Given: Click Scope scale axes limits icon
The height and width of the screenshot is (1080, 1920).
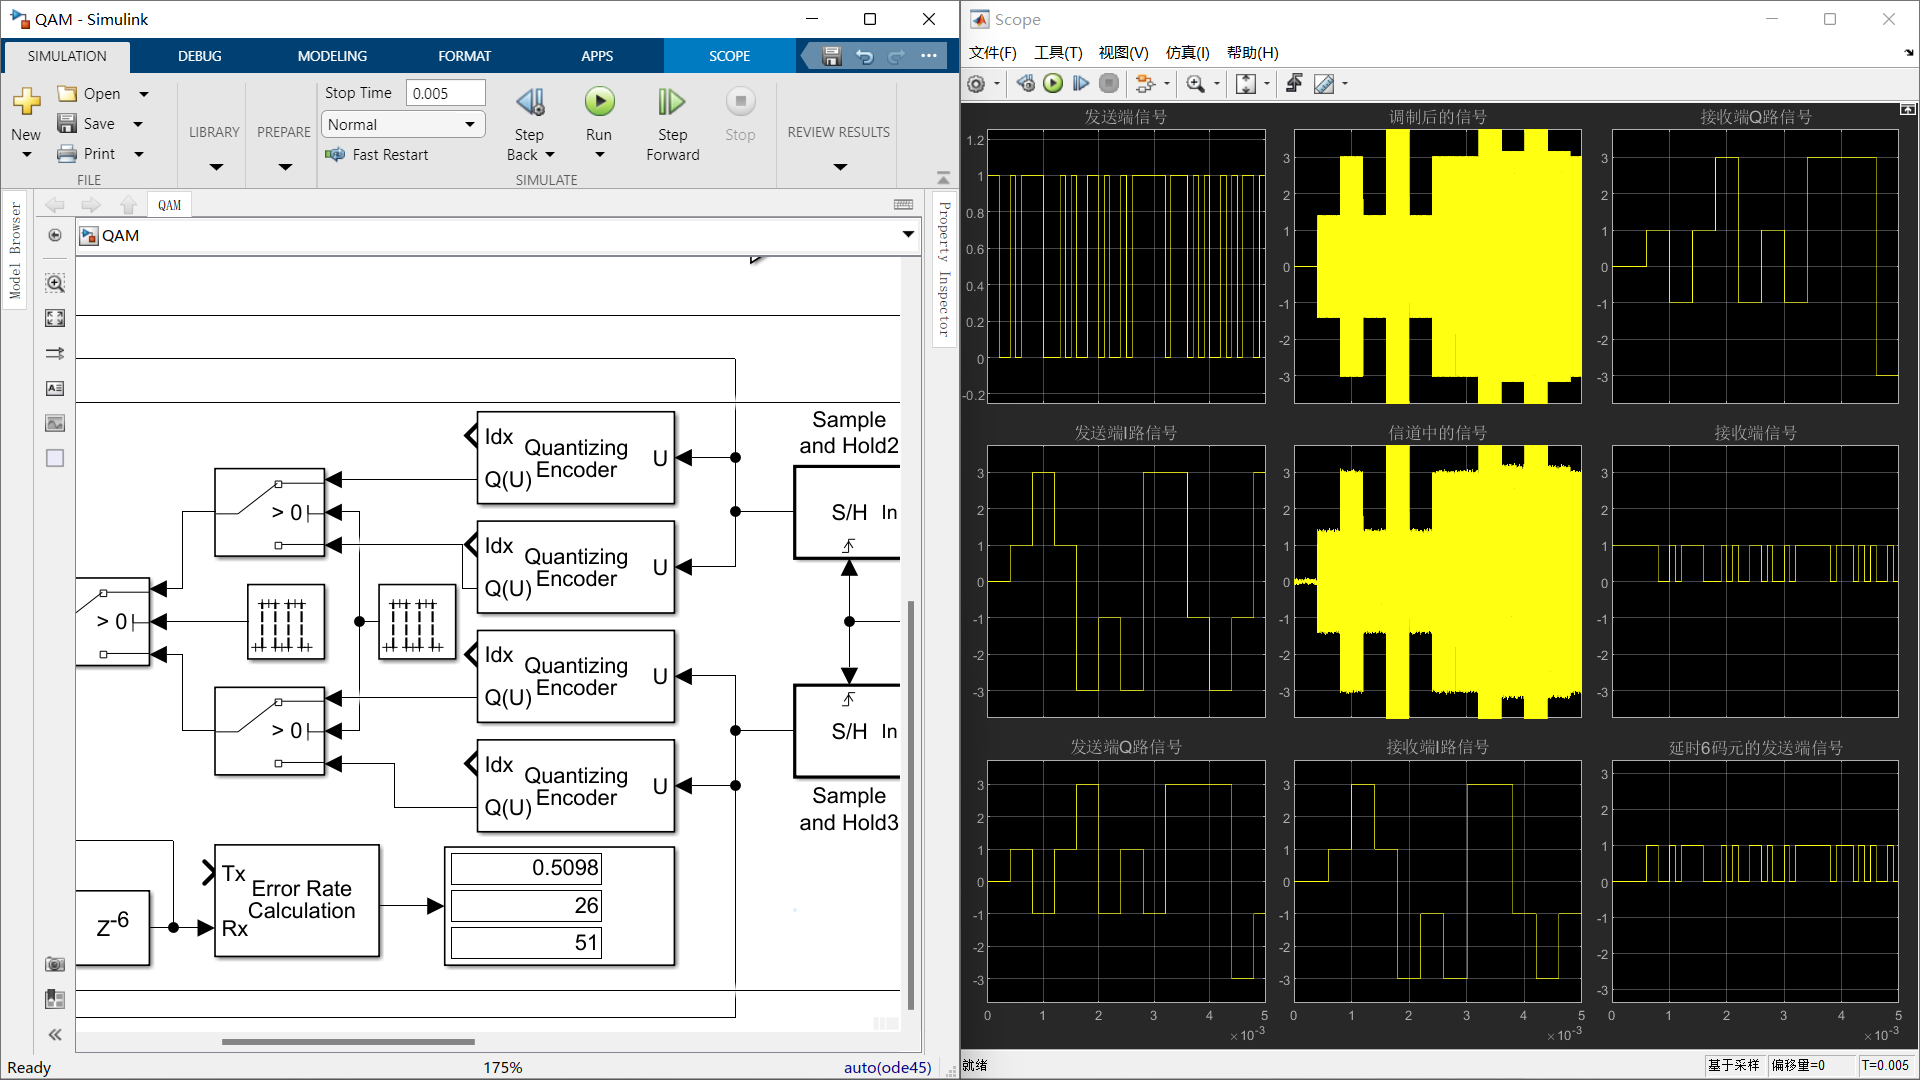Looking at the screenshot, I should tap(1246, 84).
